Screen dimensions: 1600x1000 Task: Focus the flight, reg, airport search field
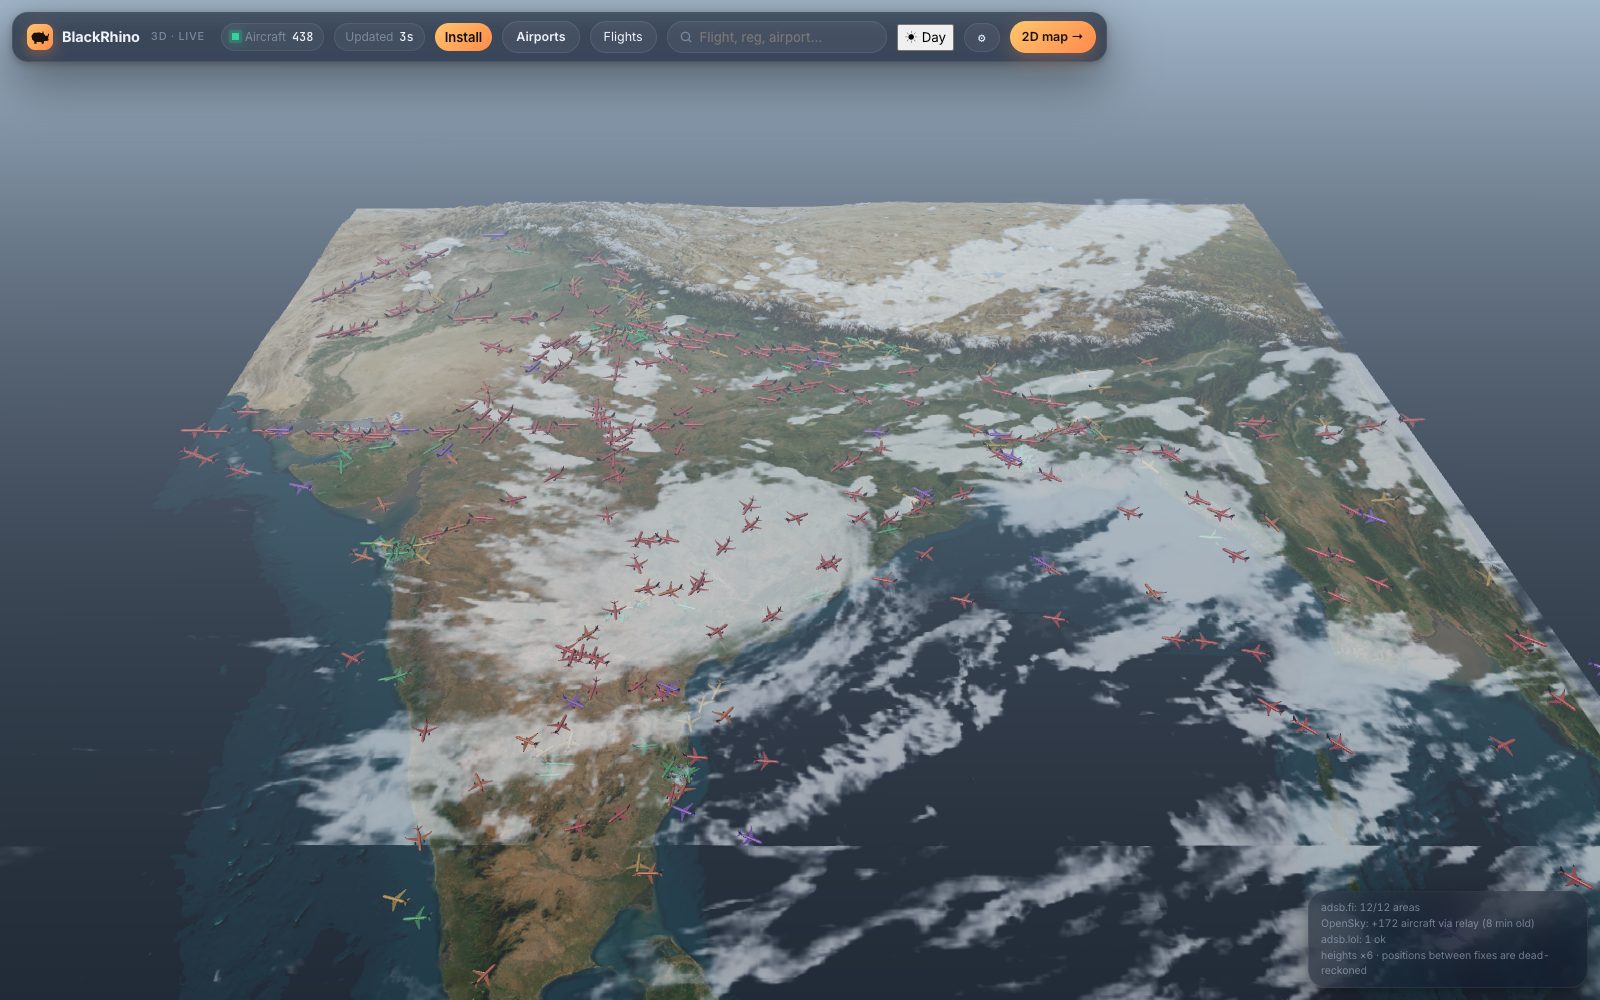tap(777, 37)
